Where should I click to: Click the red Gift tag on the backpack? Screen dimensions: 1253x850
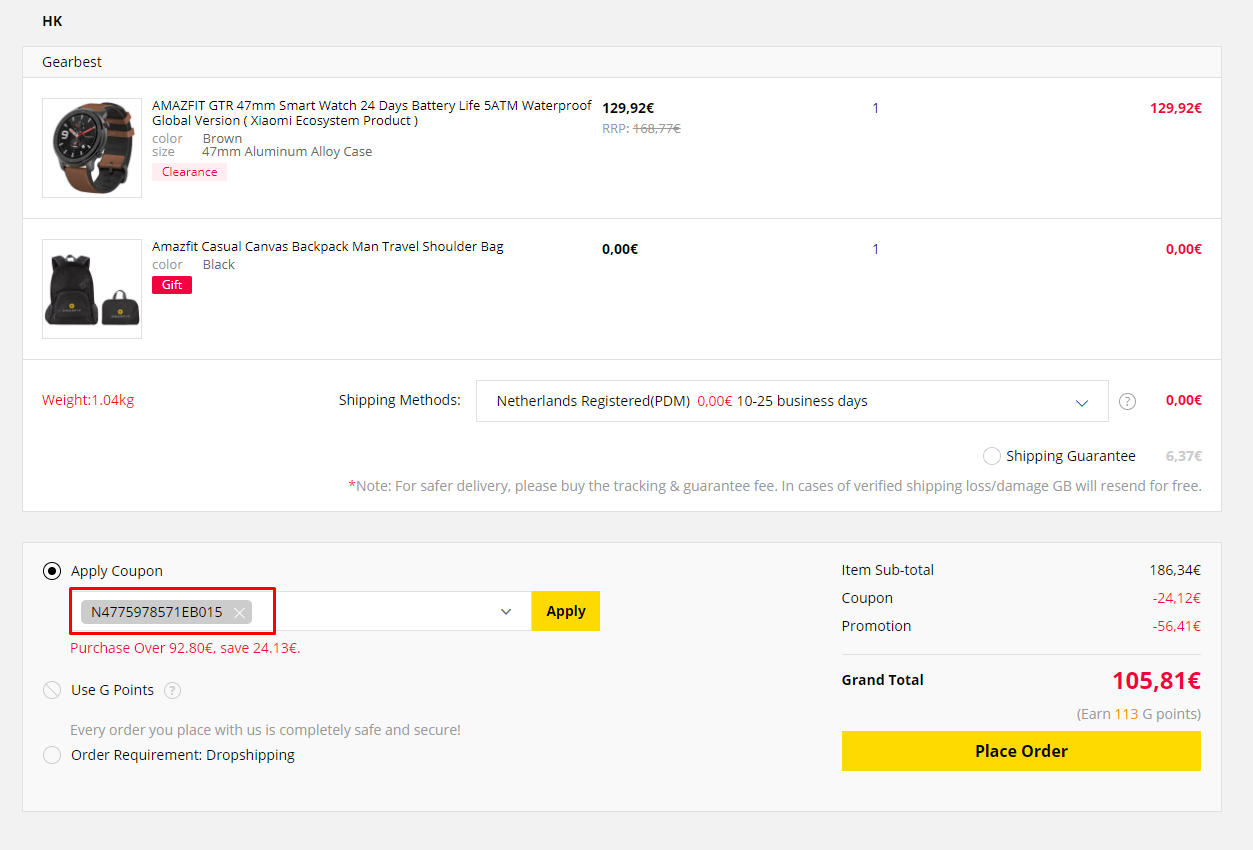pyautogui.click(x=172, y=285)
